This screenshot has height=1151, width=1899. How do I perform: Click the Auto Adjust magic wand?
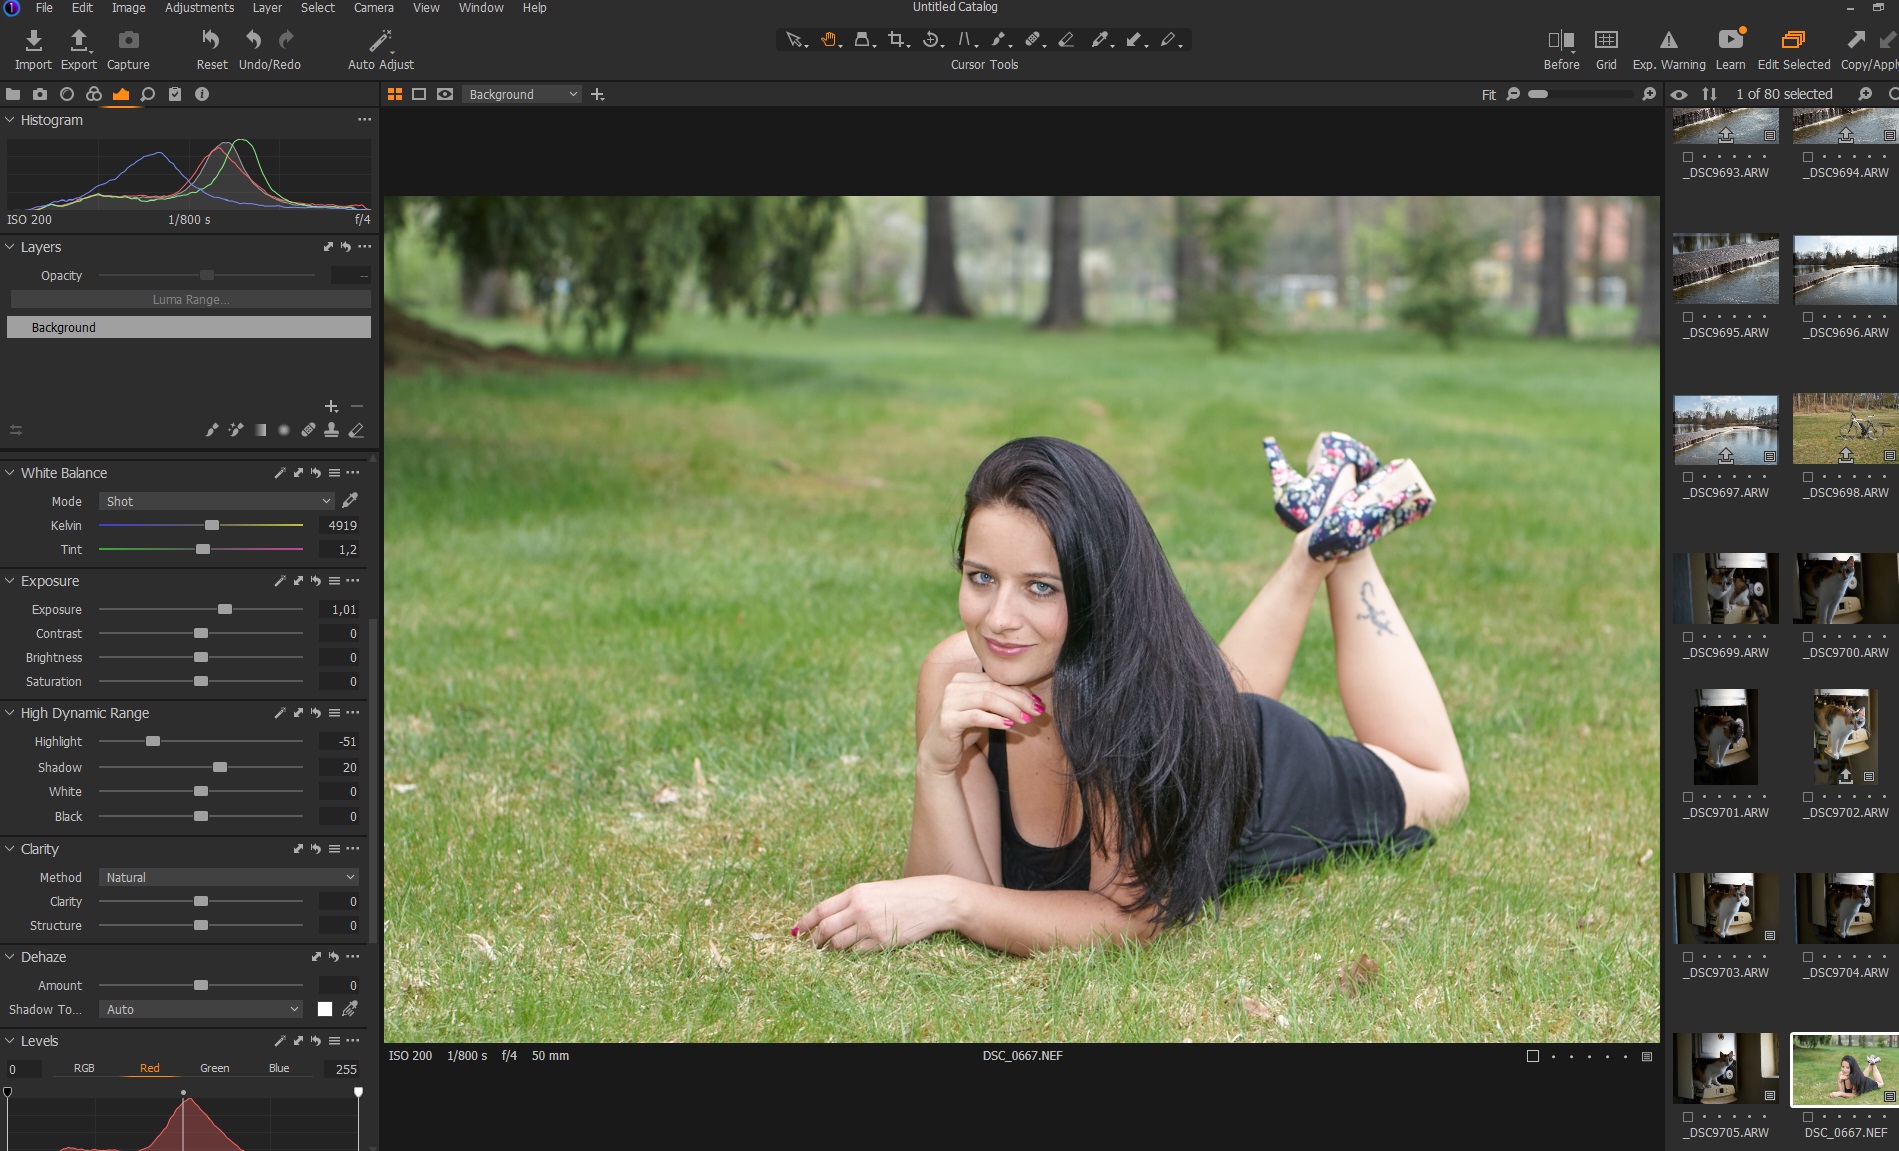click(380, 41)
